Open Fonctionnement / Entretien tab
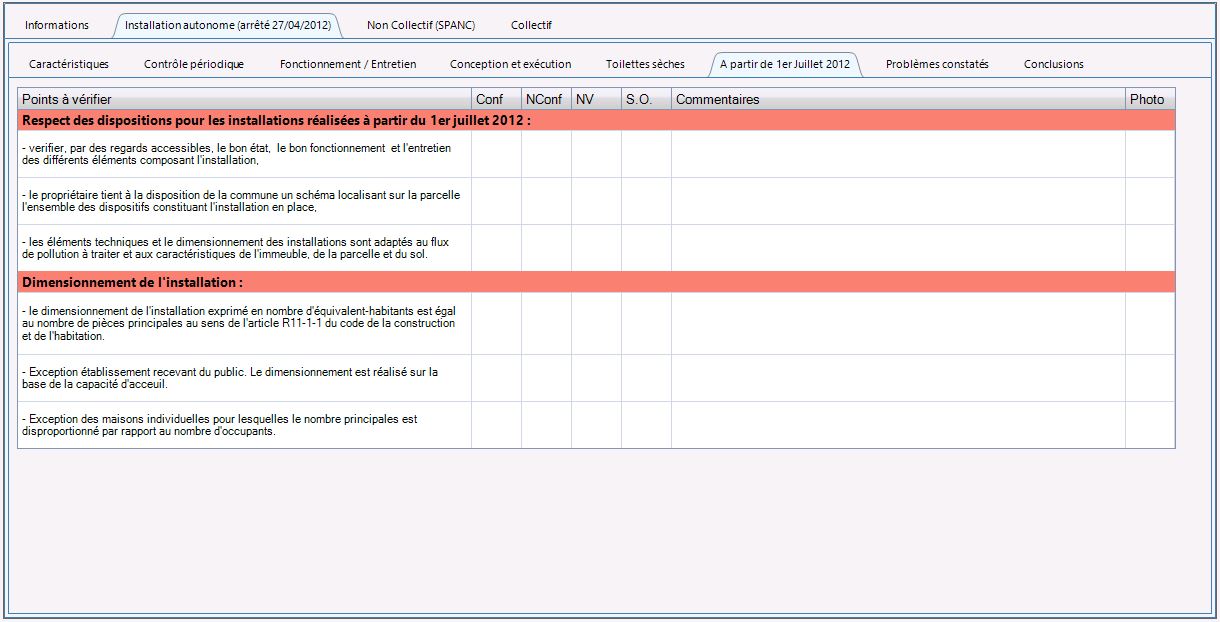Viewport: 1220px width, 622px height. click(348, 64)
